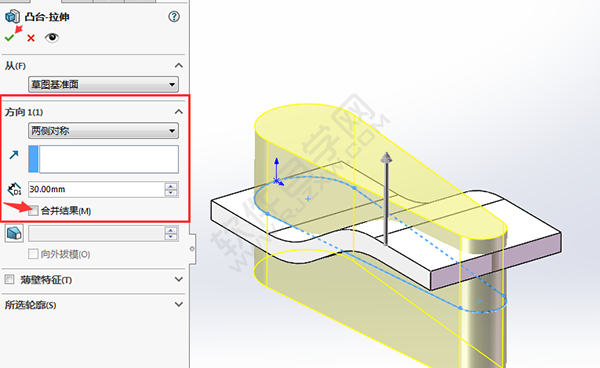
Task: Click the extrude direction arrow icon
Action: [14, 155]
